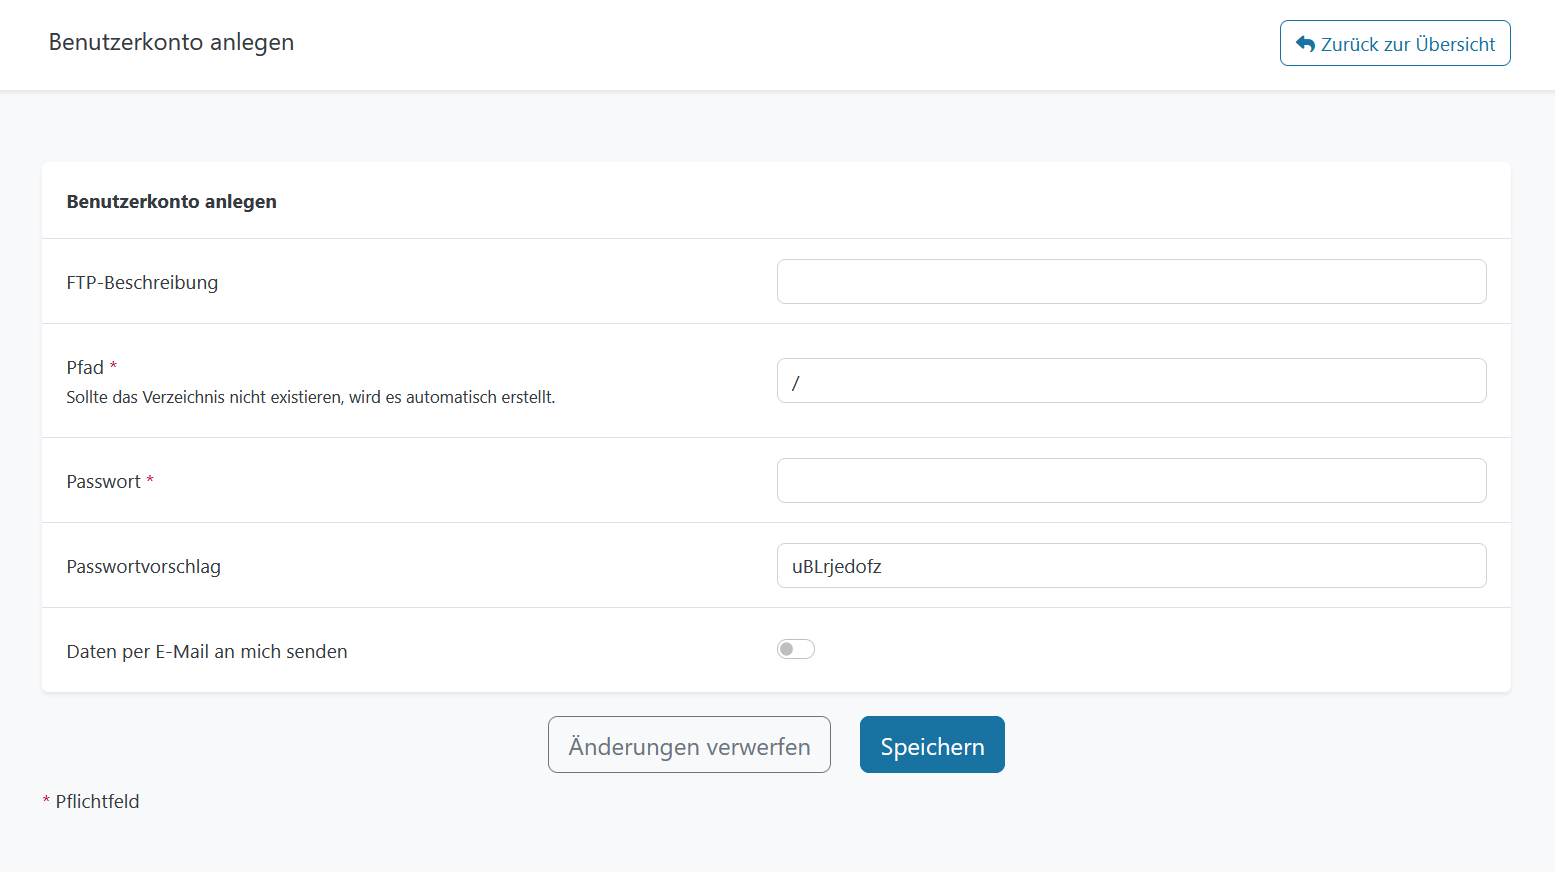Click the 'Passwortvorschlag' label
The width and height of the screenshot is (1555, 872).
point(144,567)
